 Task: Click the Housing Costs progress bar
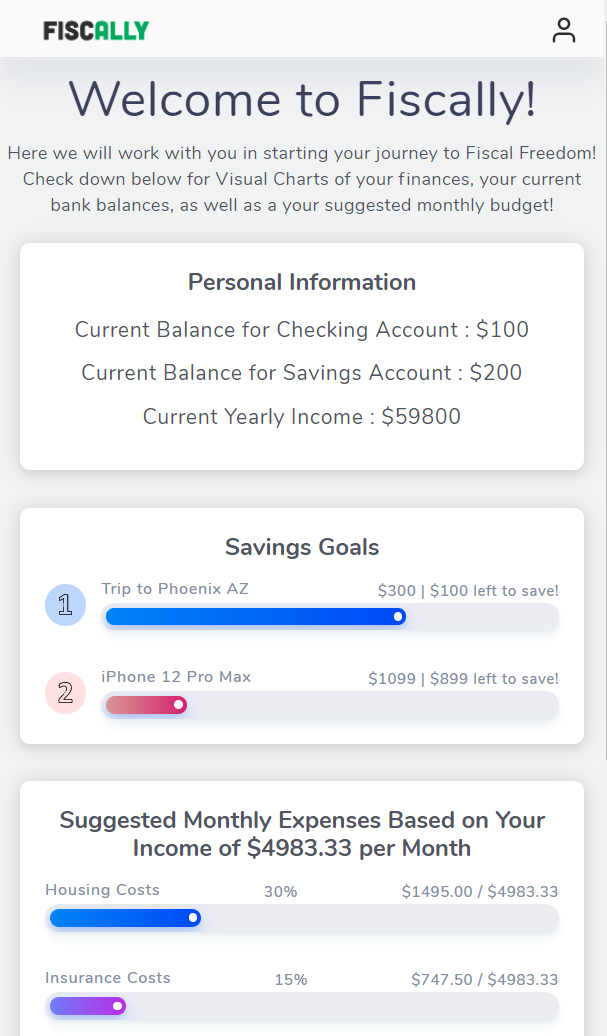click(302, 918)
